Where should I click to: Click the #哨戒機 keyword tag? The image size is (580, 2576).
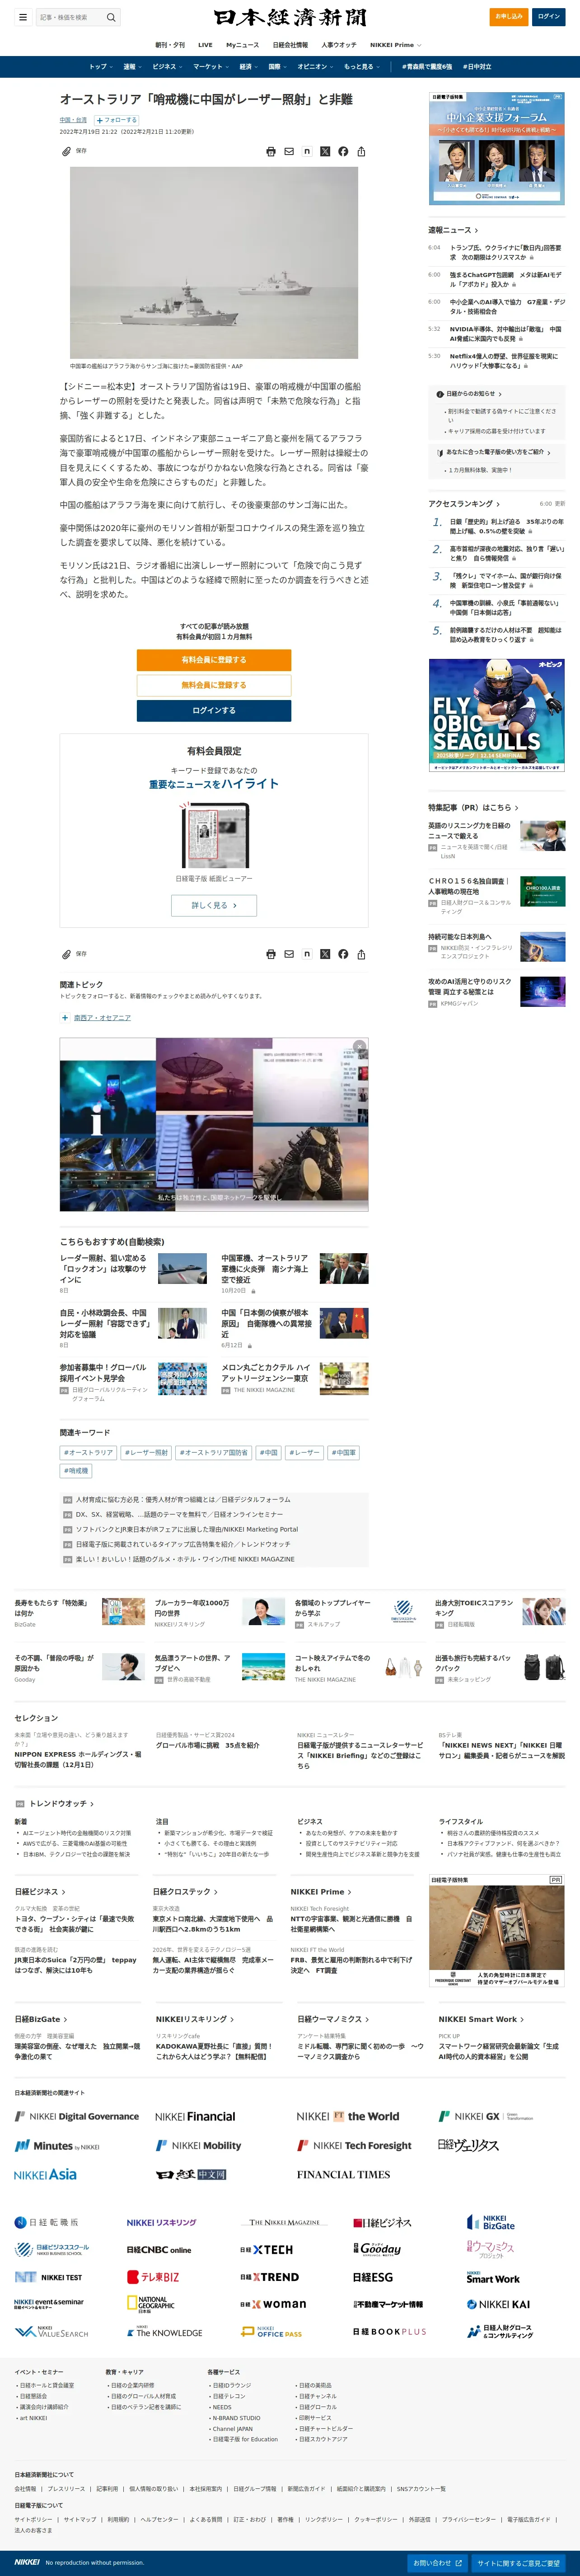[x=76, y=1471]
